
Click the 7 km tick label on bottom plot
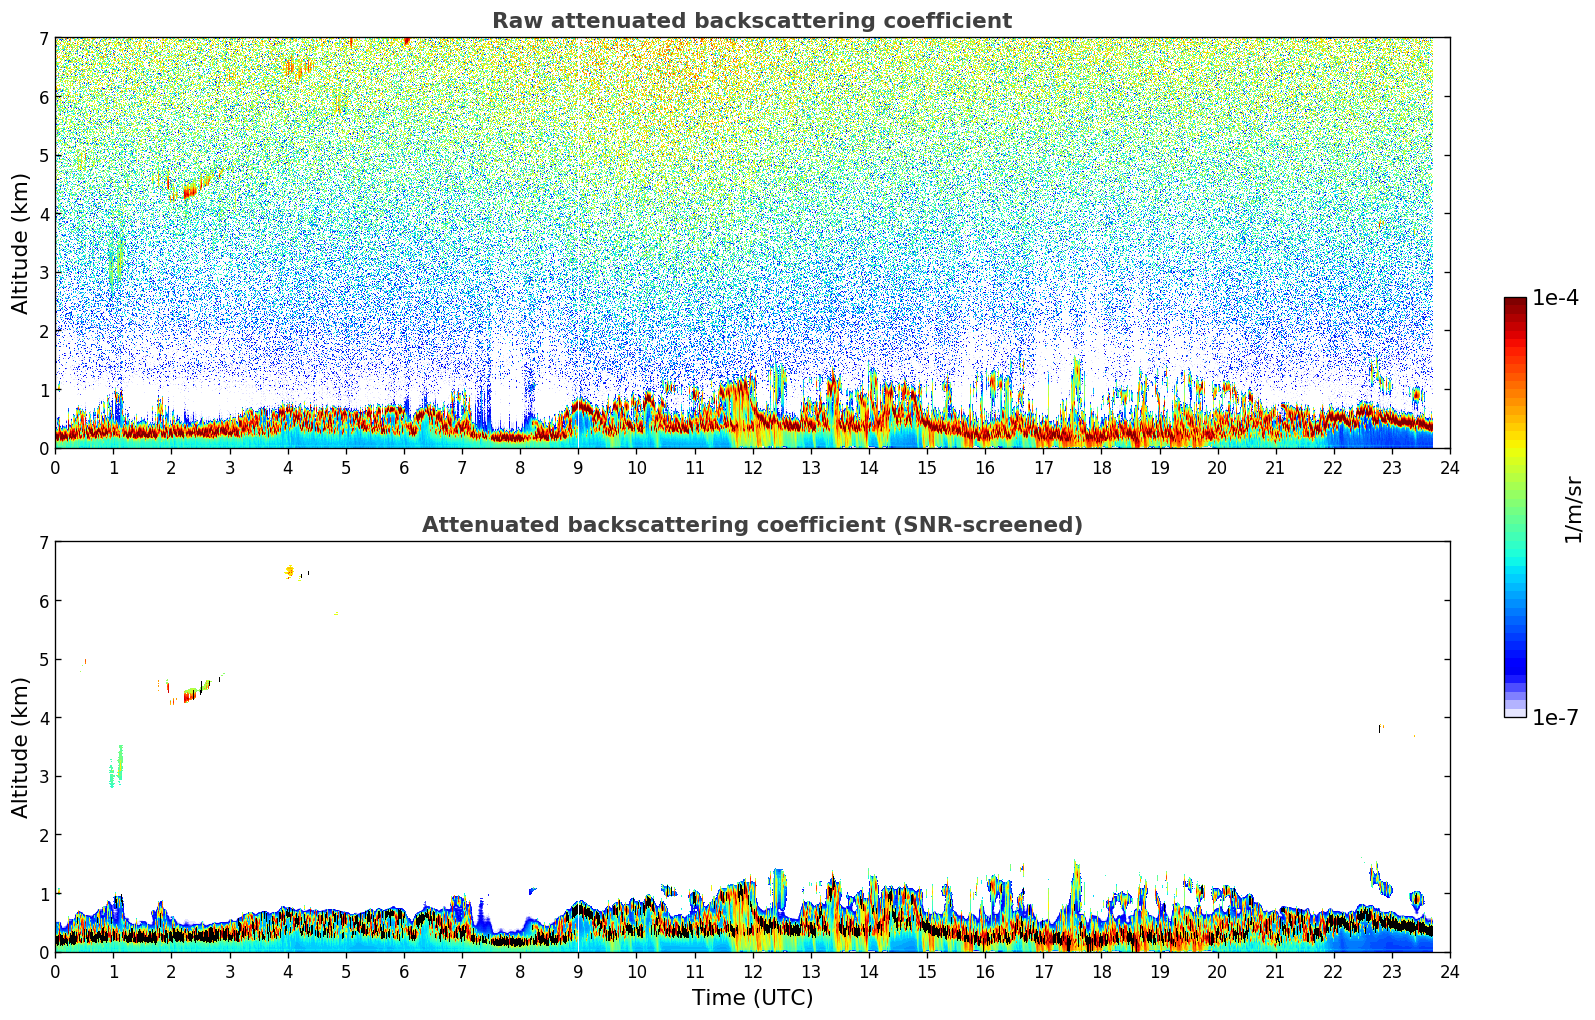43,543
